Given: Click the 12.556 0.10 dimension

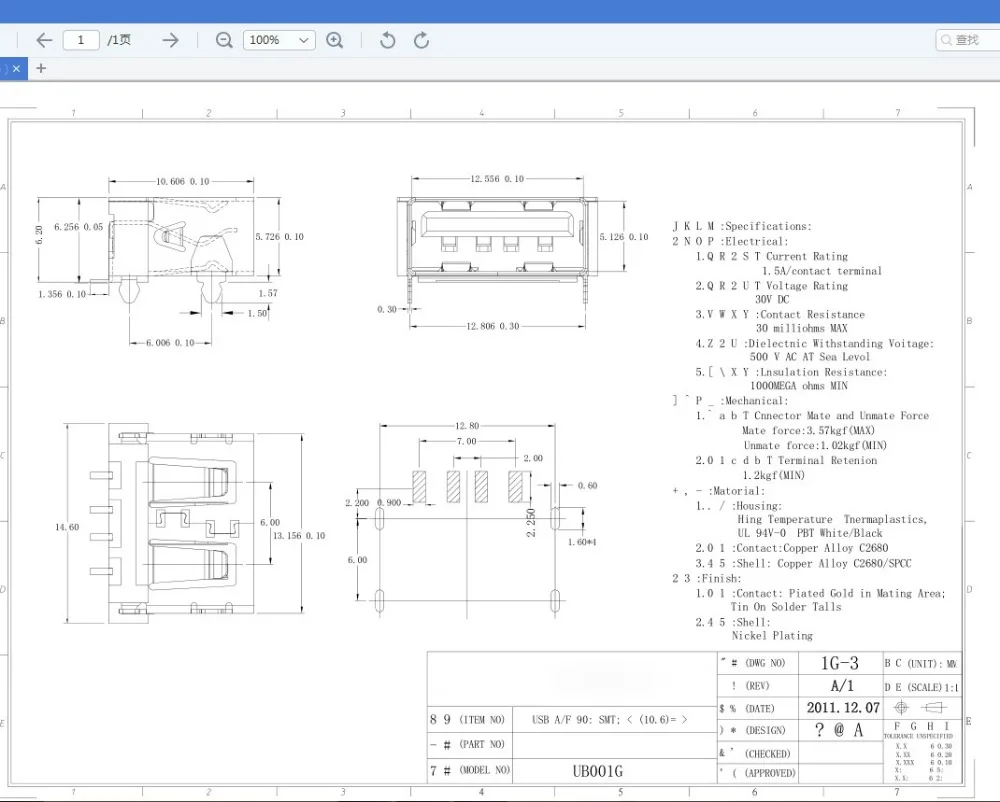Looking at the screenshot, I should pyautogui.click(x=497, y=179).
